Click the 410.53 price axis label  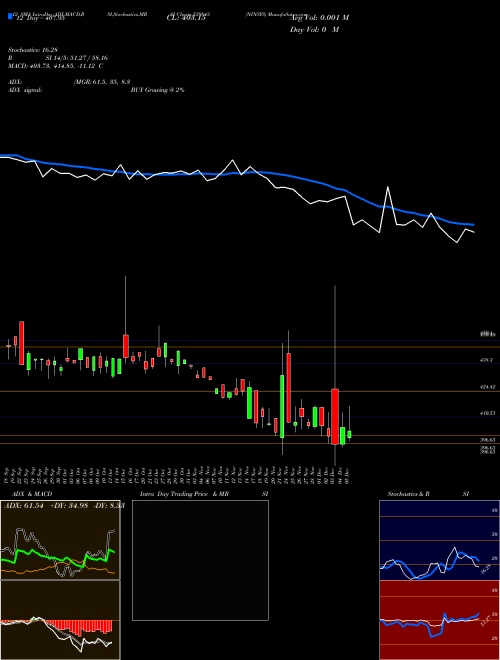click(x=489, y=413)
